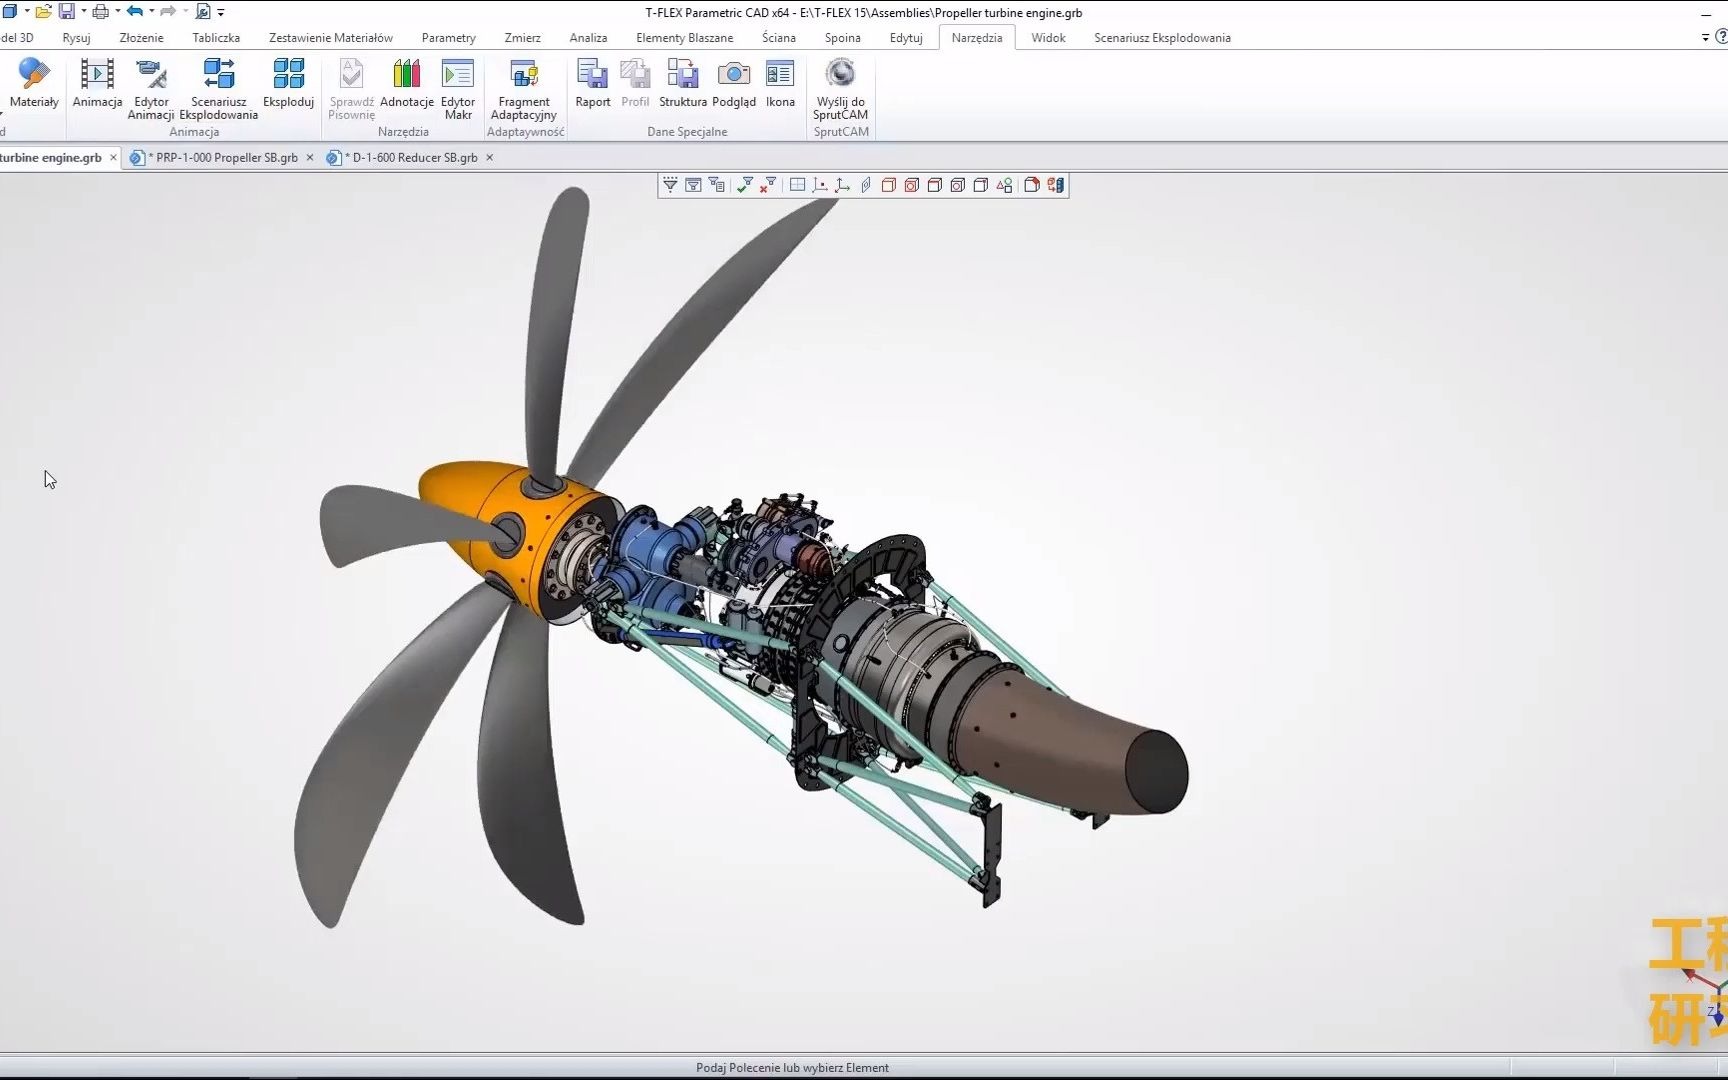1728x1080 pixels.
Task: Expand the save dropdown arrow
Action: coord(84,11)
